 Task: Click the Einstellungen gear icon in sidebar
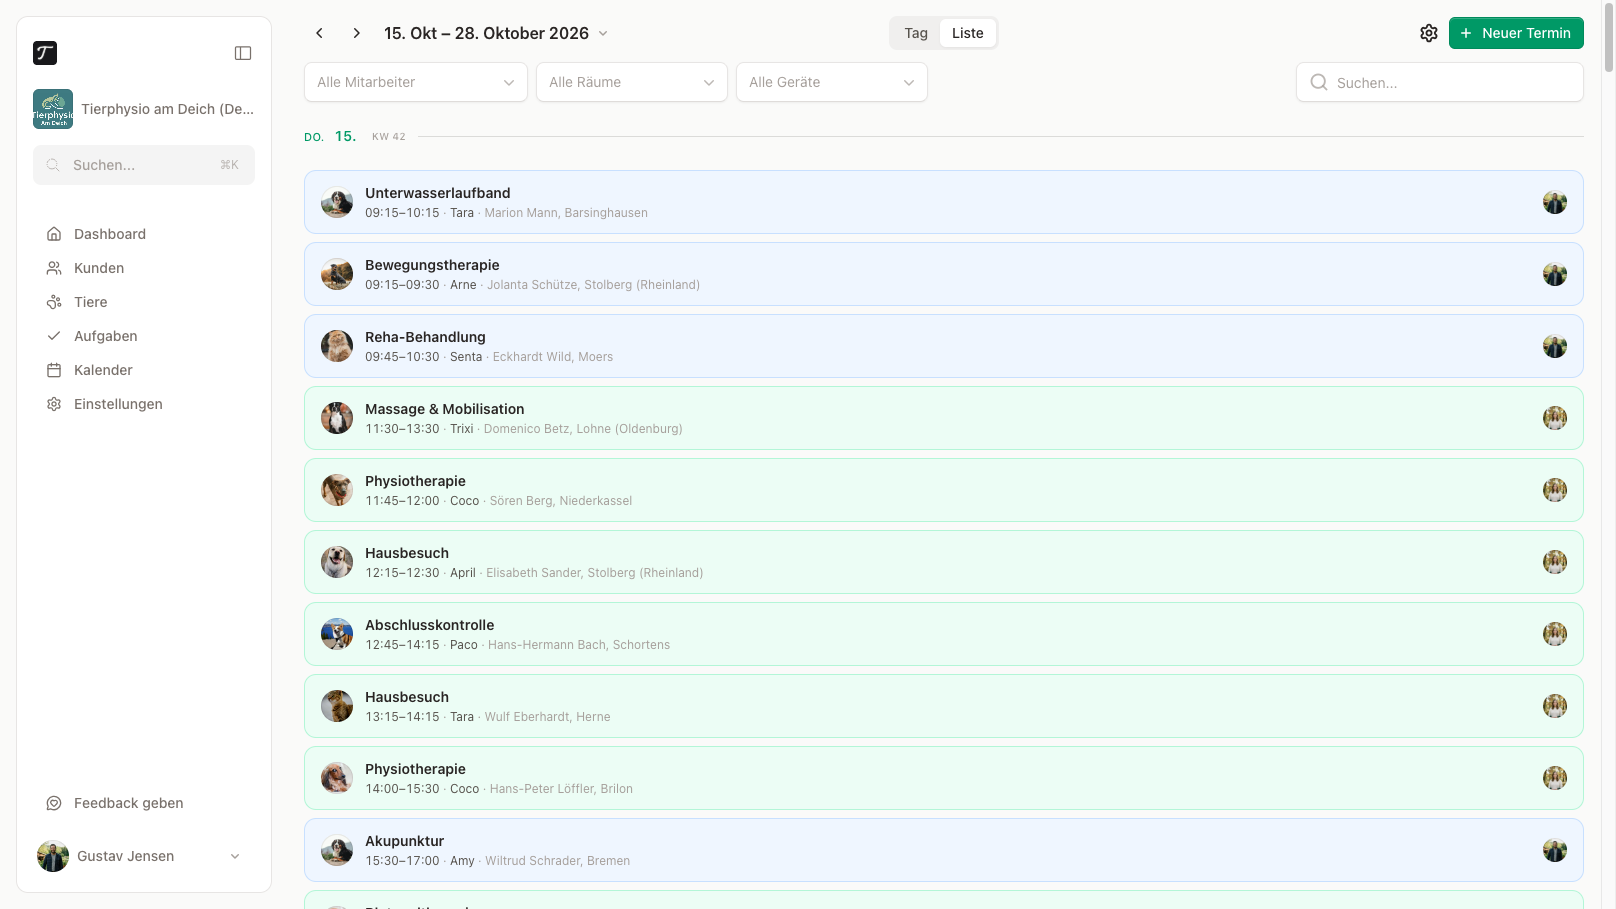pyautogui.click(x=54, y=404)
